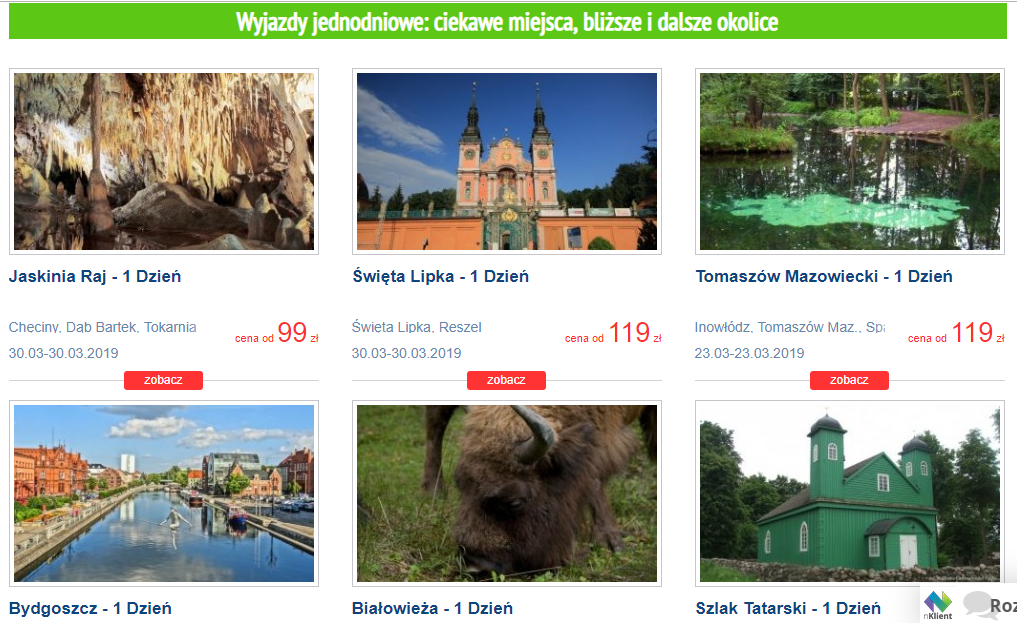Open the Tomaszów Mazowiecki pond photo
Image resolution: width=1017 pixels, height=623 pixels.
[850, 161]
